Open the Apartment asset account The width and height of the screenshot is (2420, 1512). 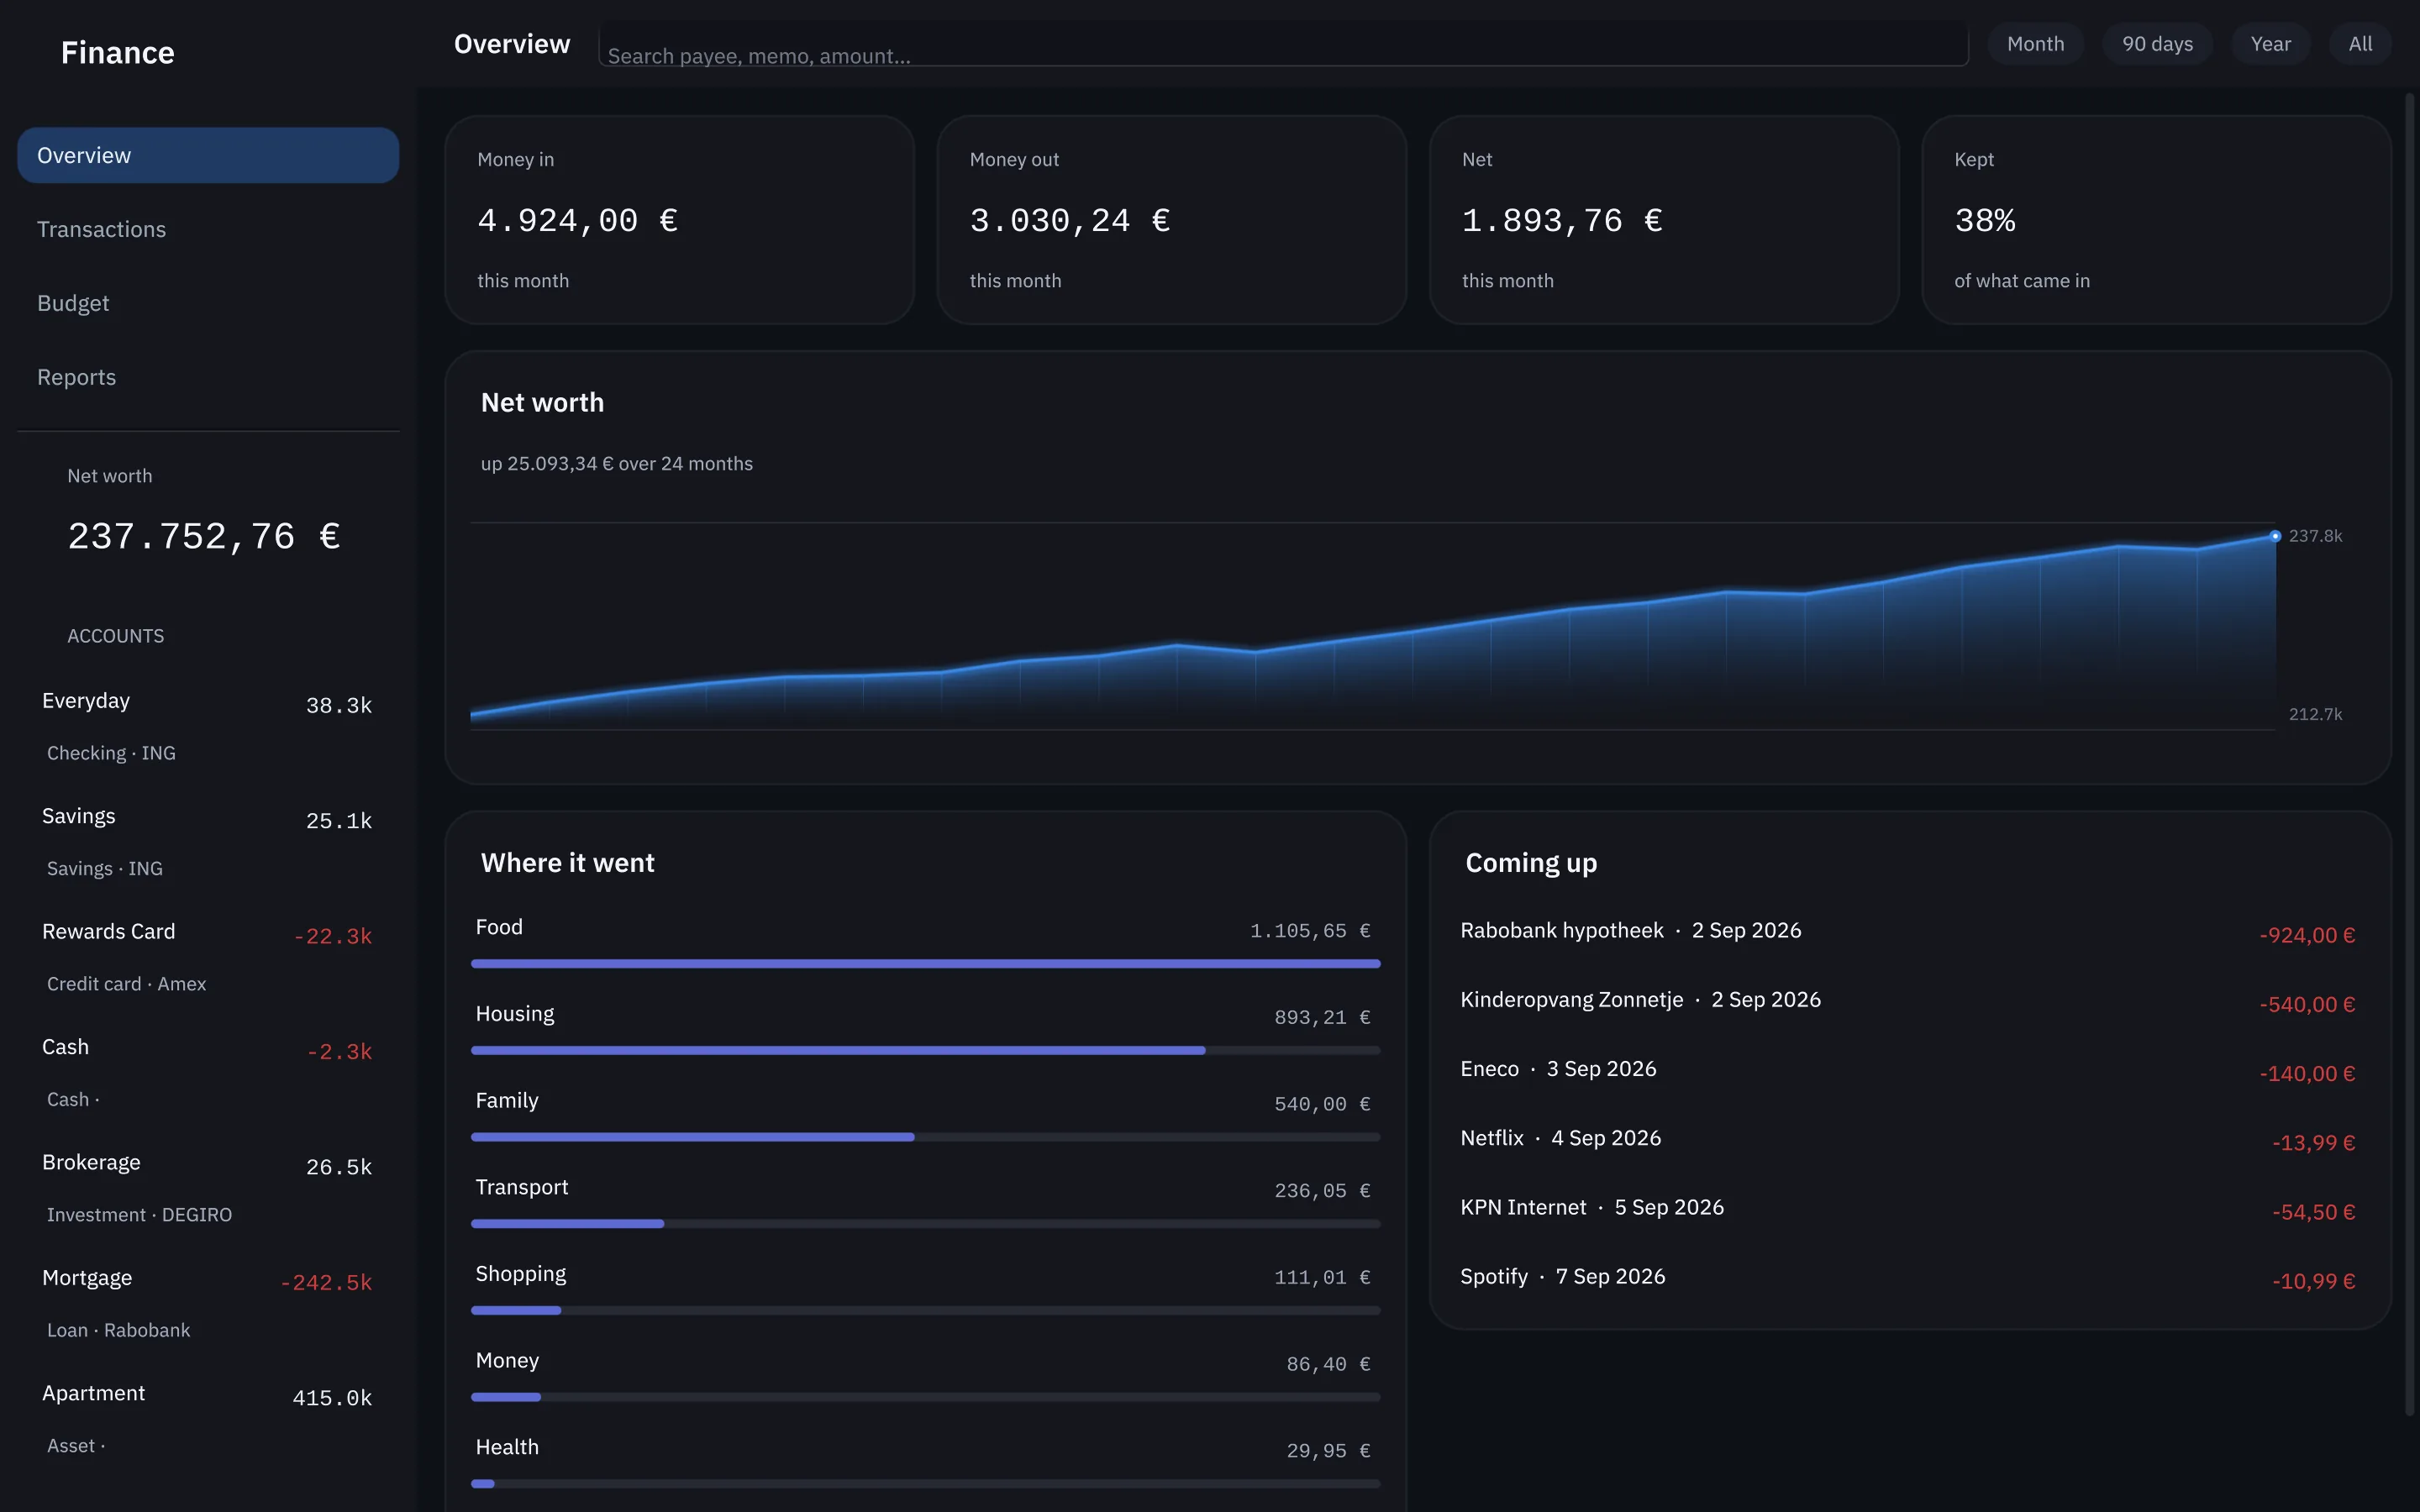pyautogui.click(x=208, y=1419)
